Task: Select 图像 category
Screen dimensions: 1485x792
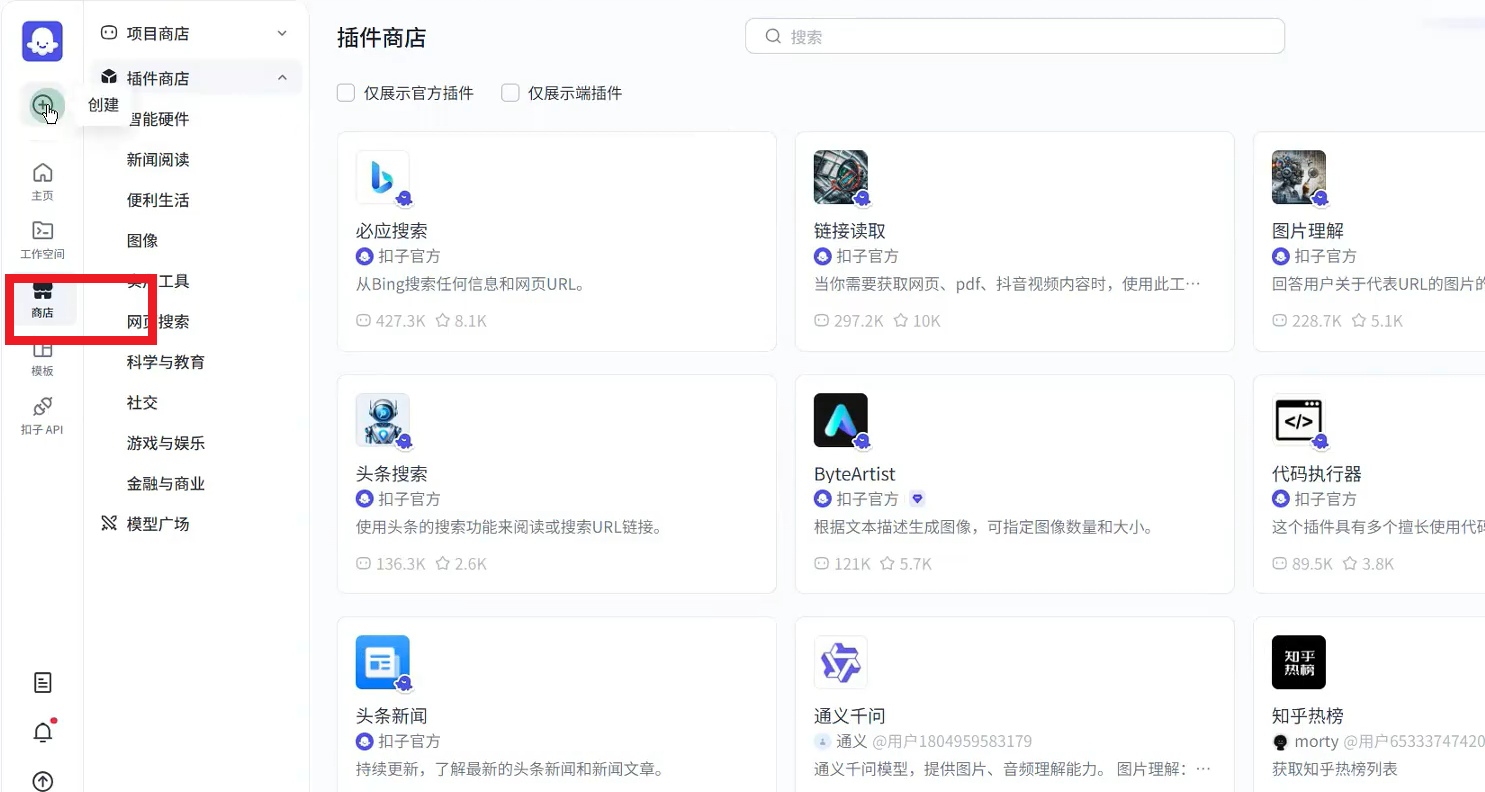Action: pyautogui.click(x=142, y=241)
